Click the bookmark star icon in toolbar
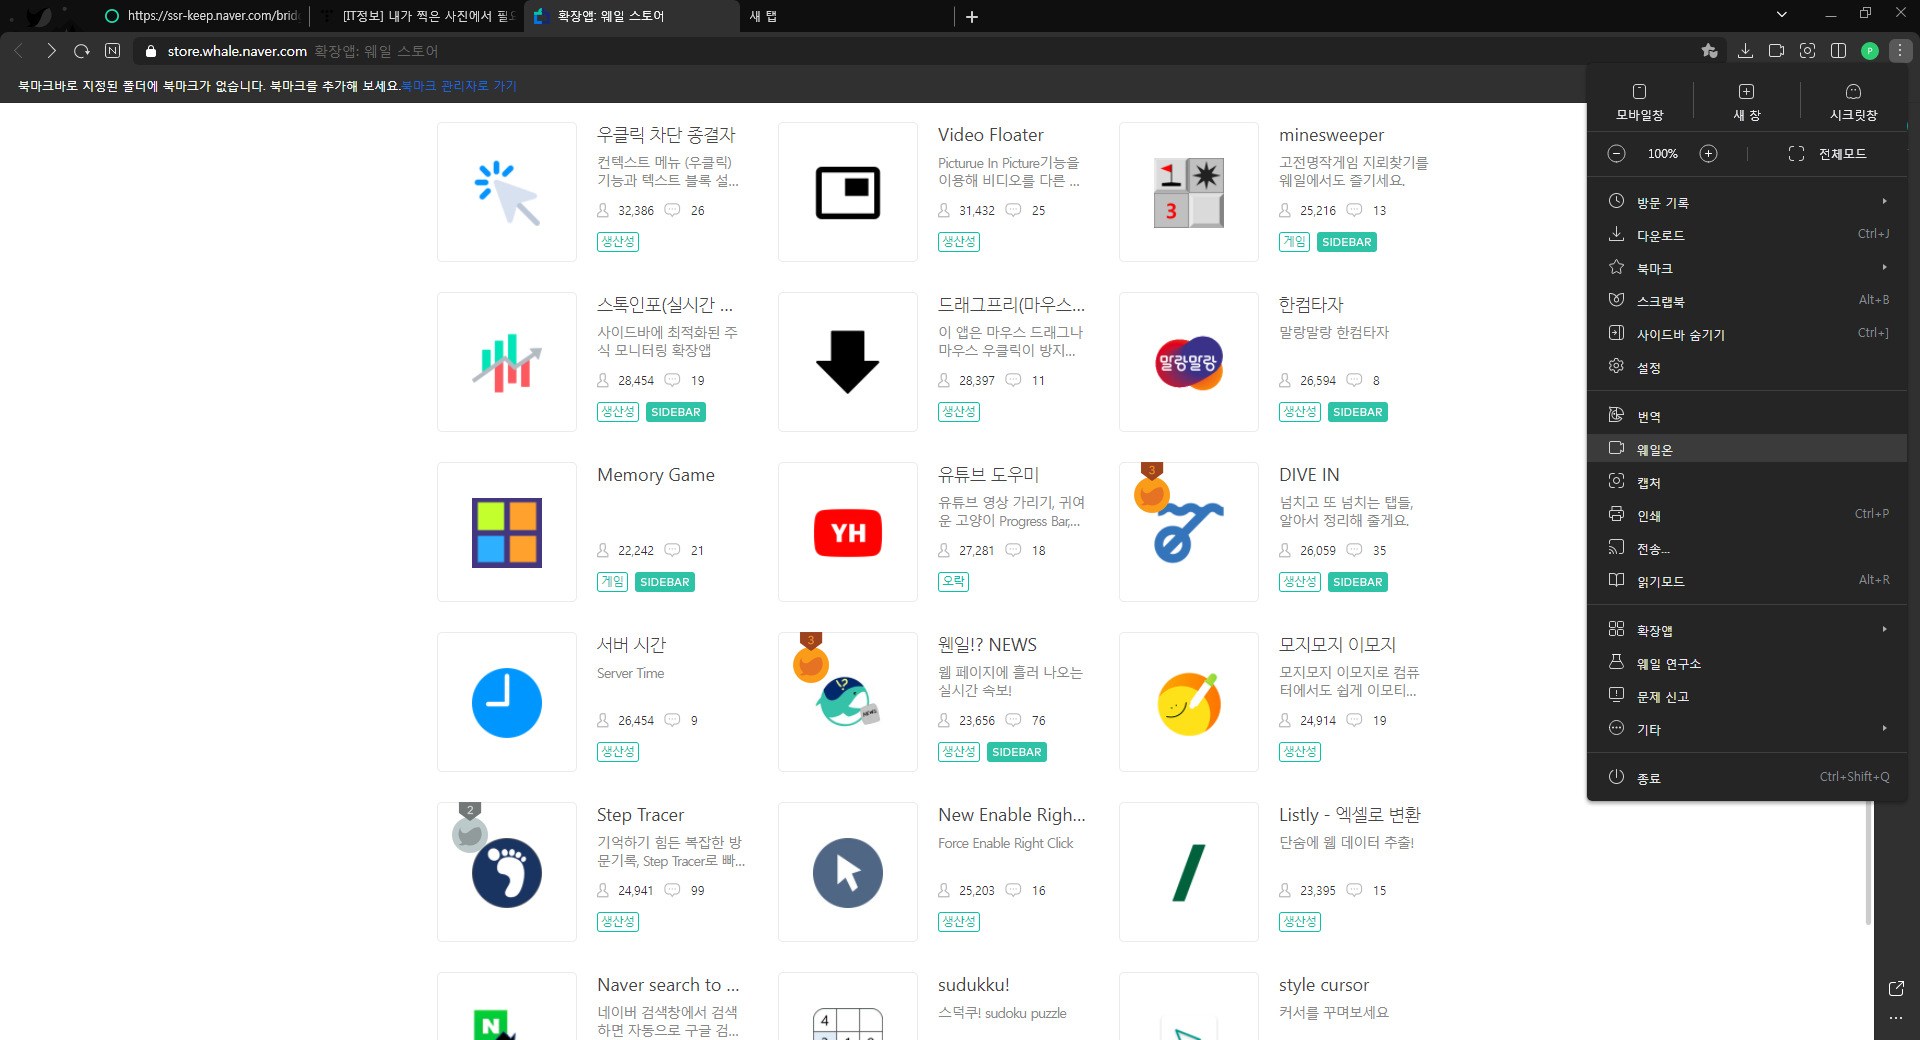 point(1709,51)
